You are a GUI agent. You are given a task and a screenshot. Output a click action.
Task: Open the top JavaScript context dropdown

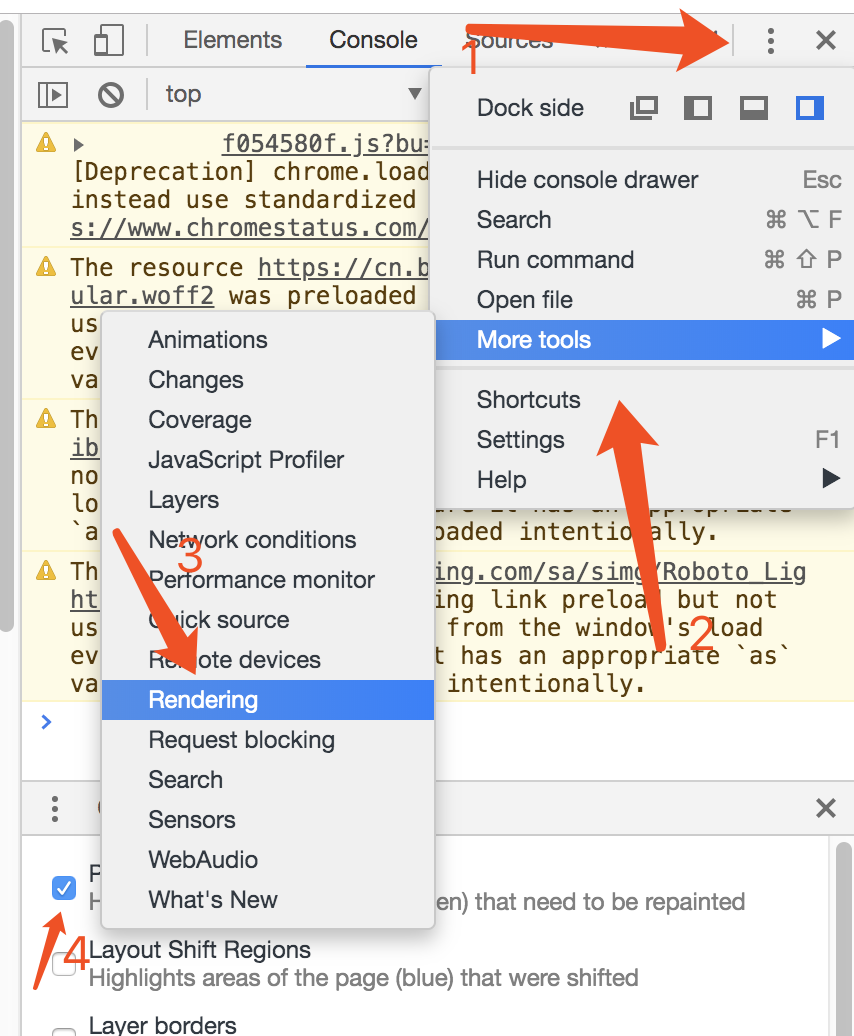click(294, 94)
